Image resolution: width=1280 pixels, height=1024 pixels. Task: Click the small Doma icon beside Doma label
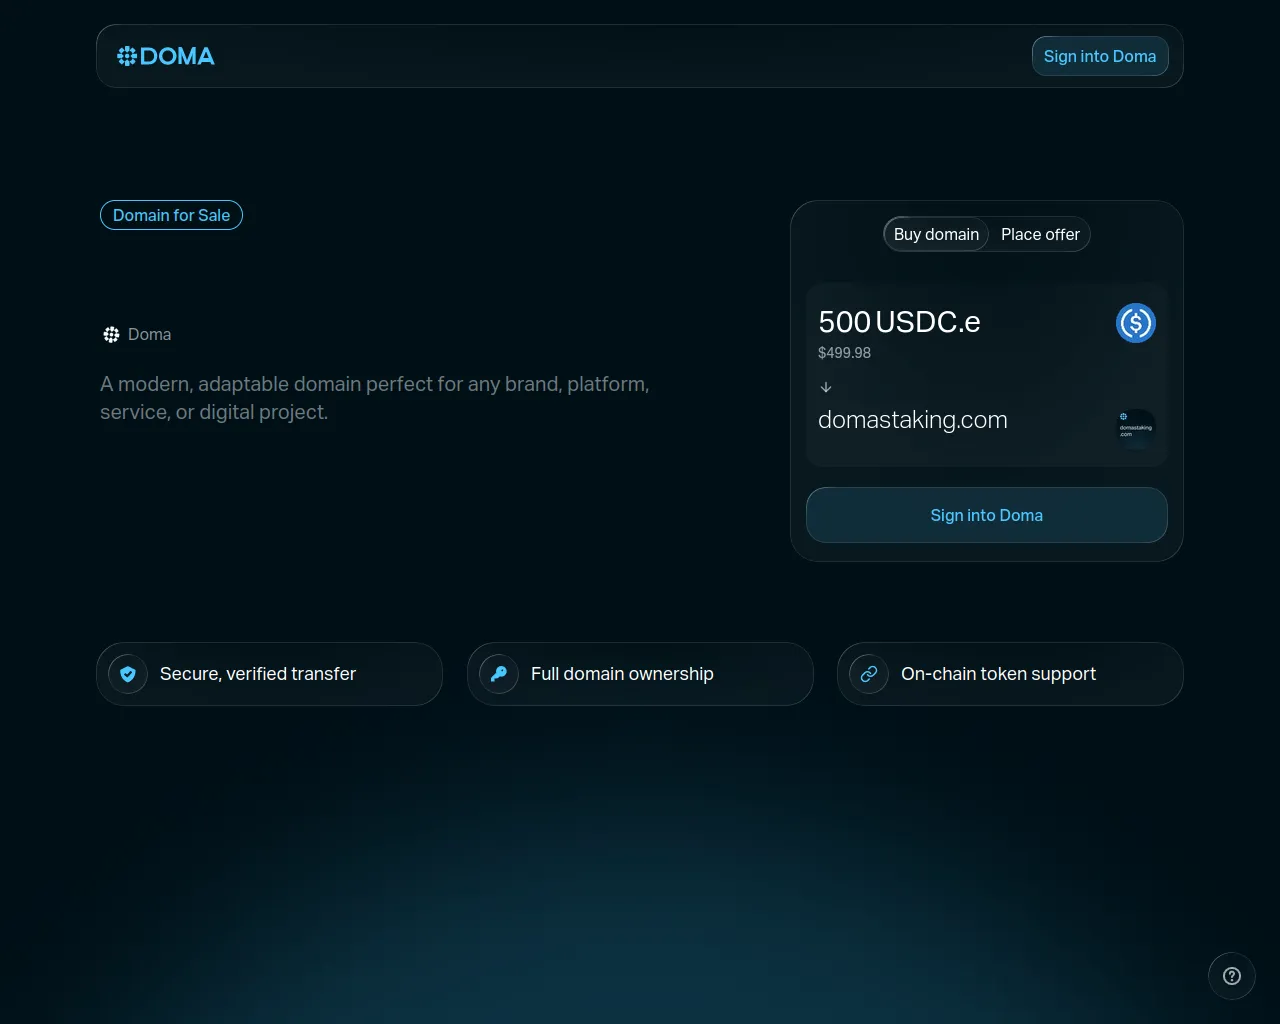111,334
